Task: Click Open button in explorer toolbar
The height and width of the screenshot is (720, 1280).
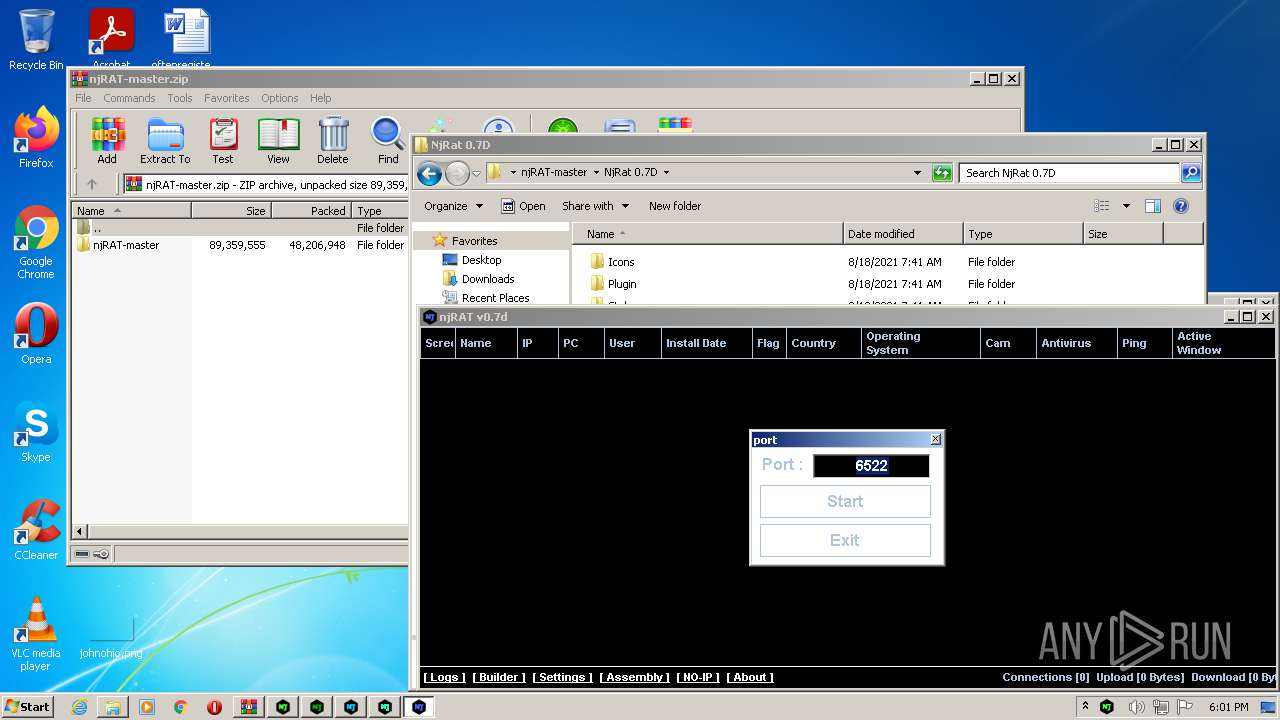Action: pyautogui.click(x=523, y=206)
